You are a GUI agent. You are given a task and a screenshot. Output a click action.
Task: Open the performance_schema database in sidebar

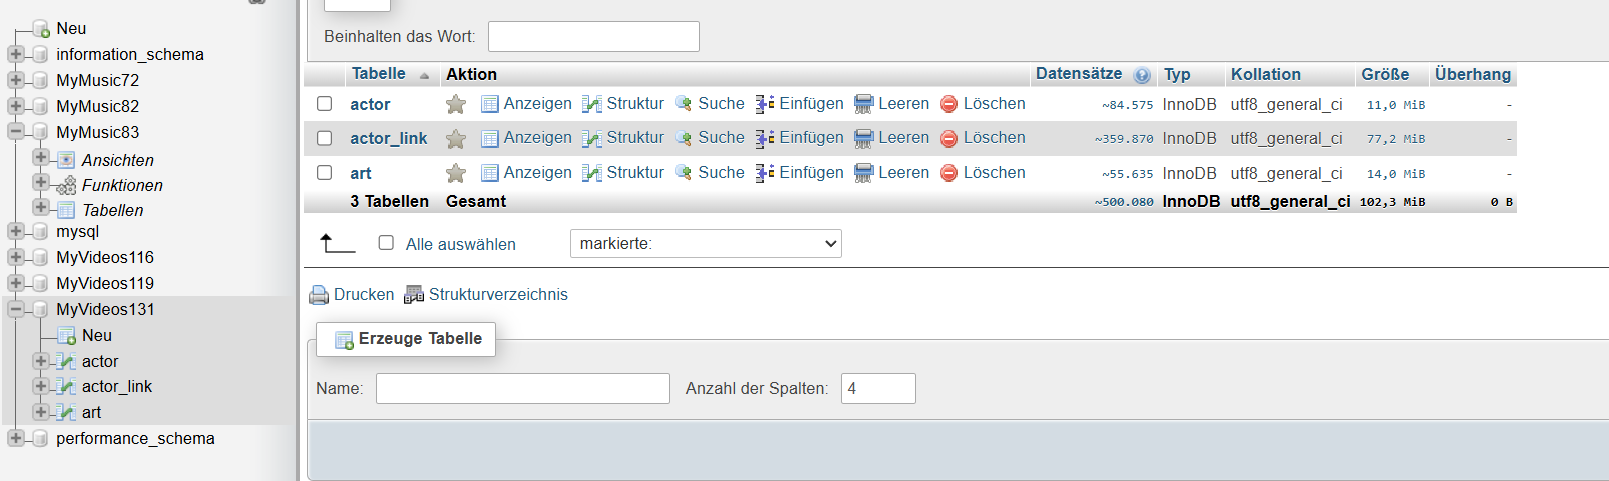click(135, 439)
